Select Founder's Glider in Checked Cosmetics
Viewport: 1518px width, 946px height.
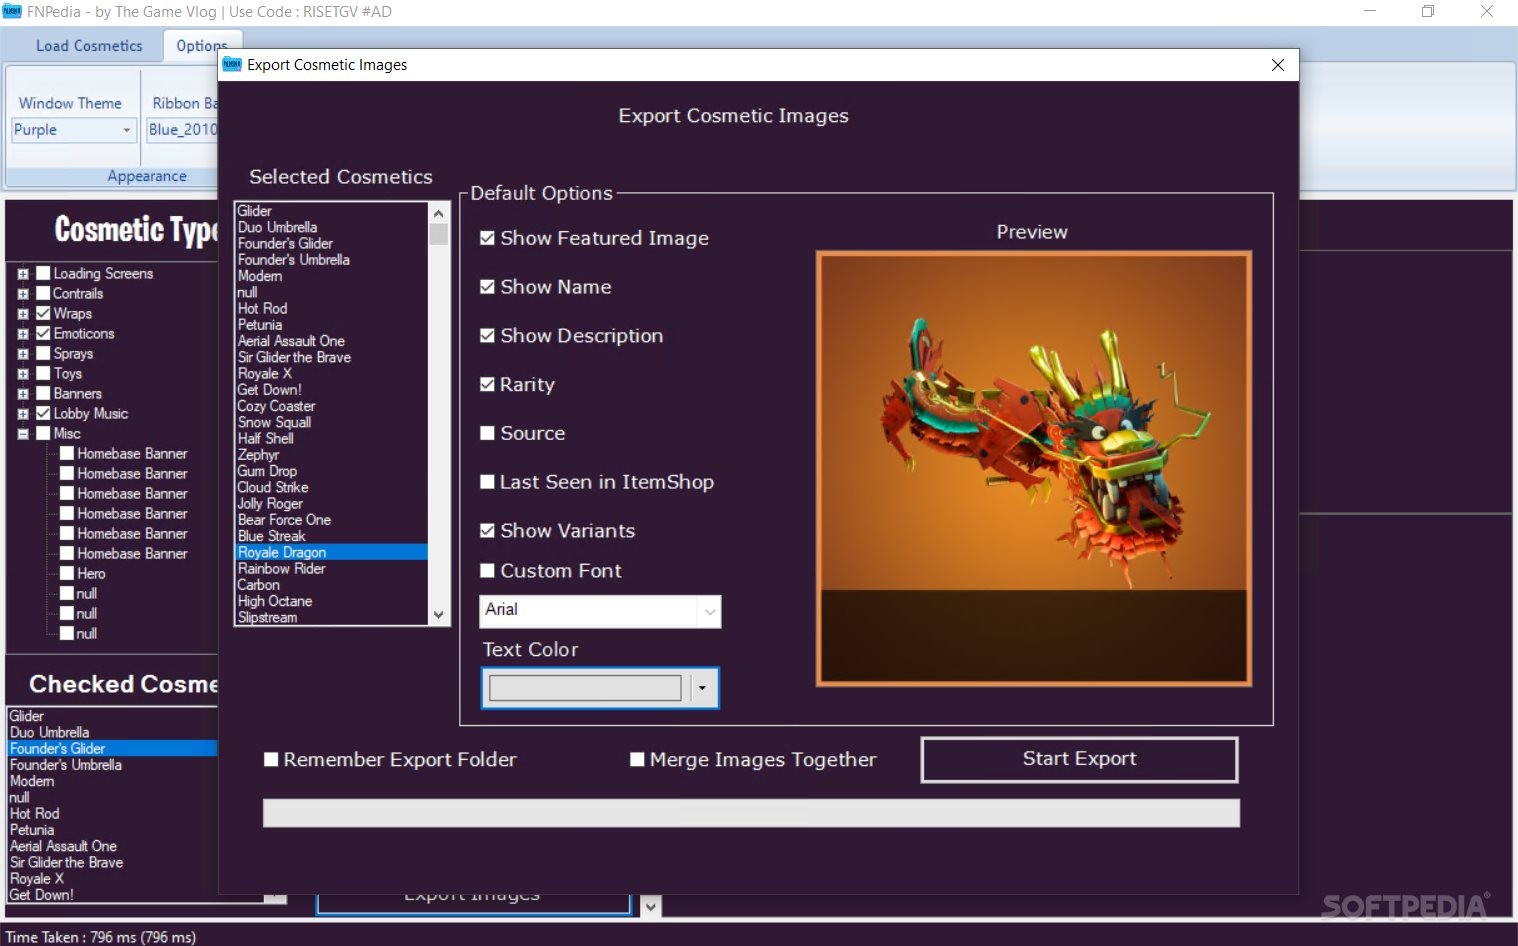point(113,748)
